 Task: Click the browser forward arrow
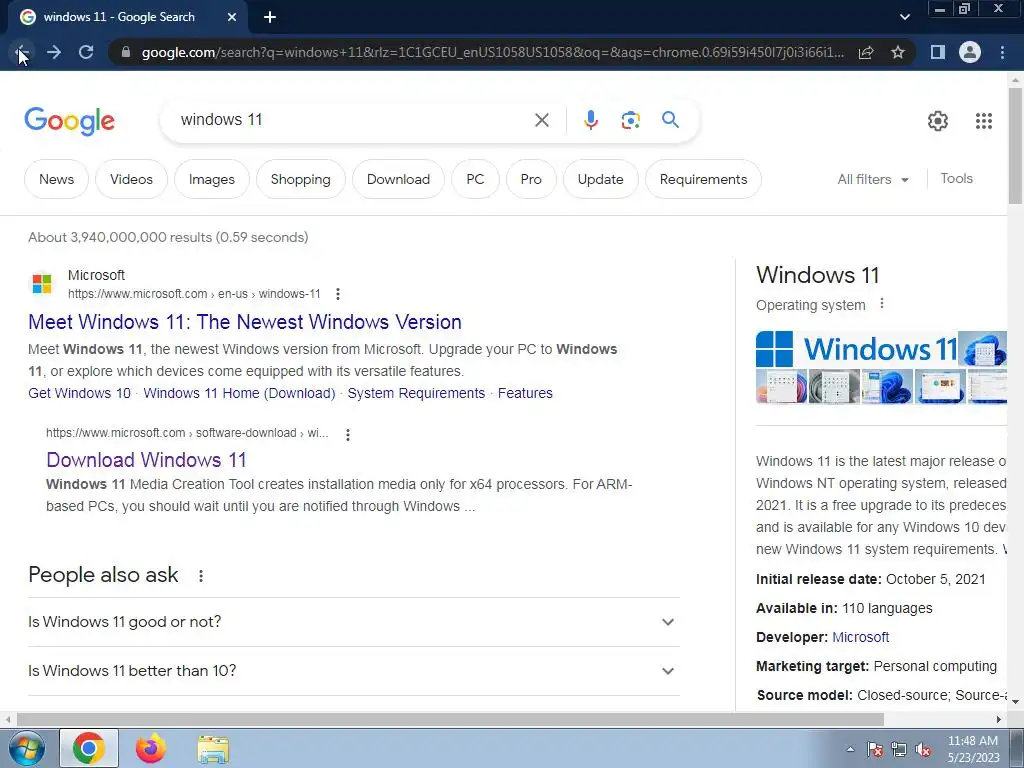[x=54, y=52]
